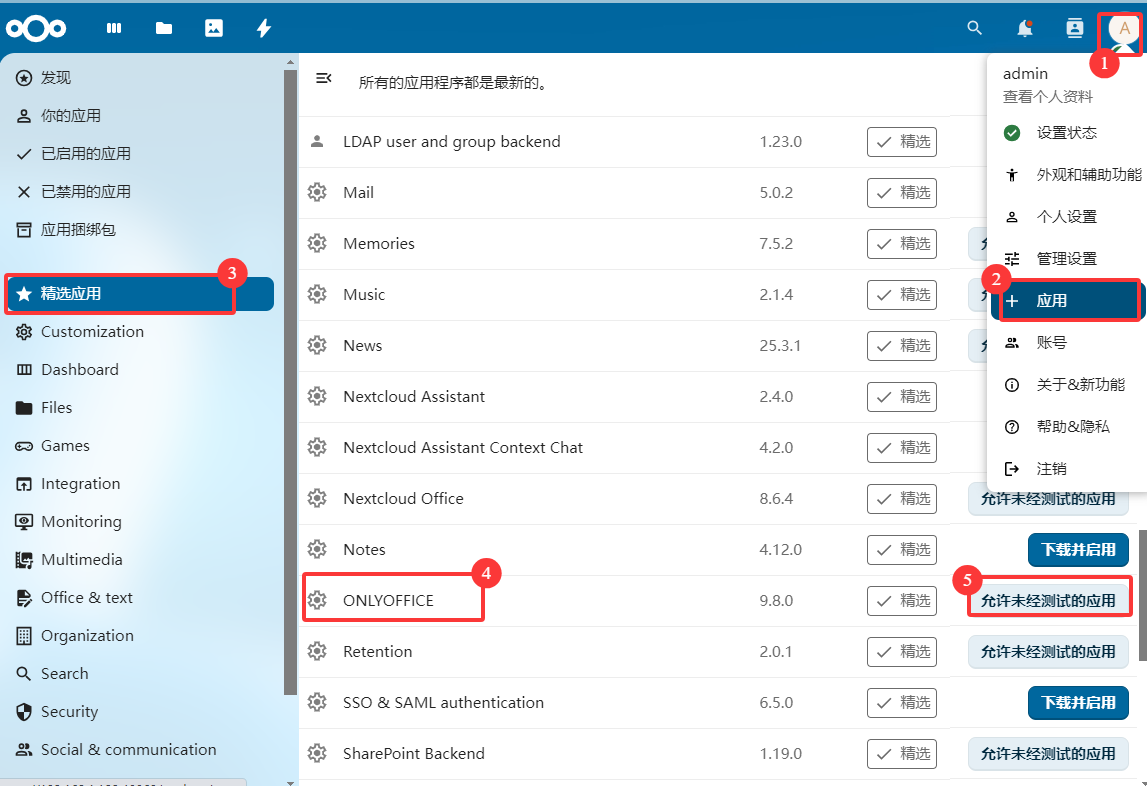This screenshot has height=786, width=1147.
Task: Open the Dashboard icon in top bar
Action: (114, 28)
